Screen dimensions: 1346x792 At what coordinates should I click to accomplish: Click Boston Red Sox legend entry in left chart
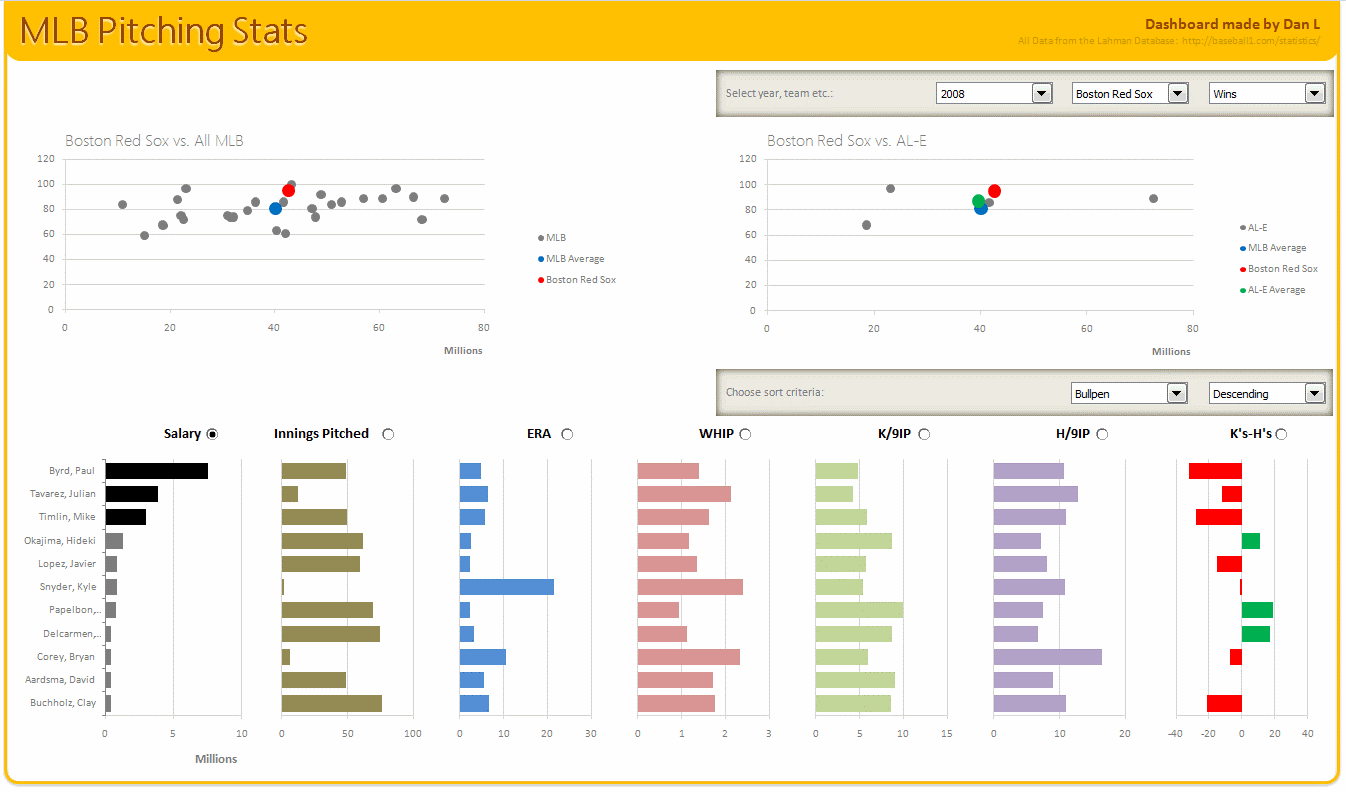577,280
